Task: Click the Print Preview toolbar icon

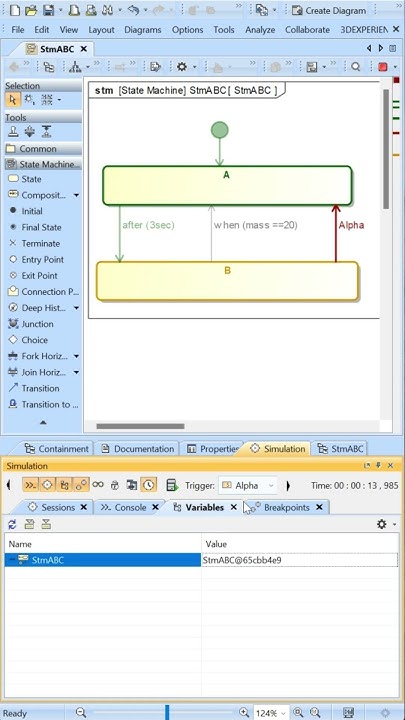Action: pyautogui.click(x=91, y=10)
